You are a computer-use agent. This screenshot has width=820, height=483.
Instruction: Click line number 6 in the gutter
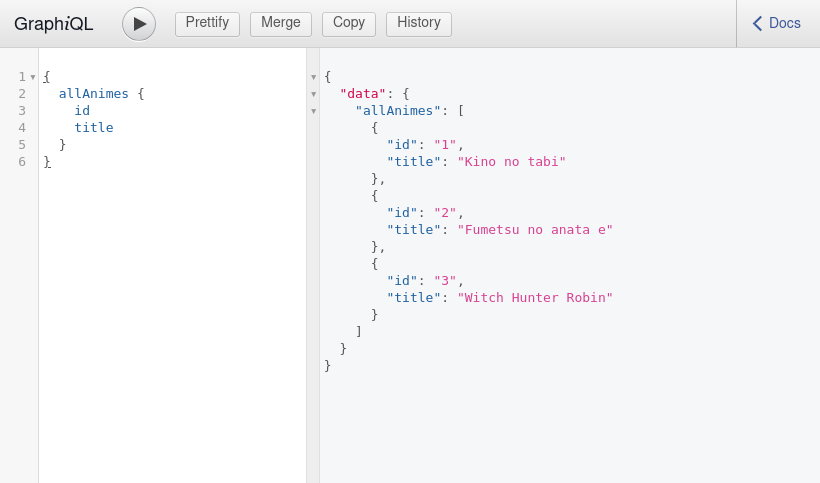pyautogui.click(x=22, y=162)
